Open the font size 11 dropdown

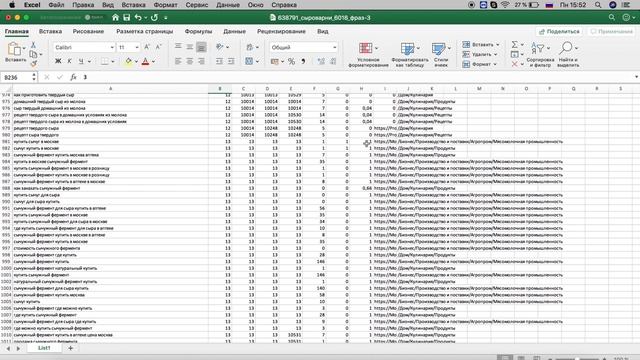(137, 47)
